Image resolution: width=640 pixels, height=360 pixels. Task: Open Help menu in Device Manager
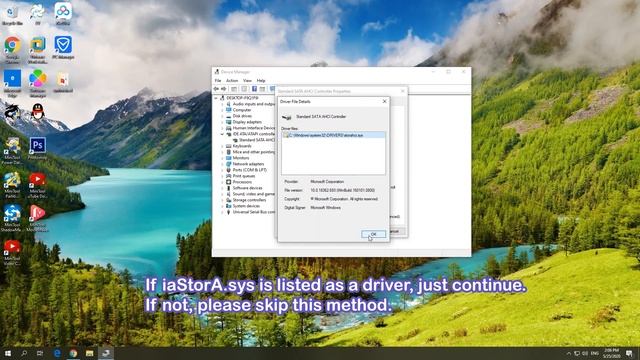tap(261, 81)
